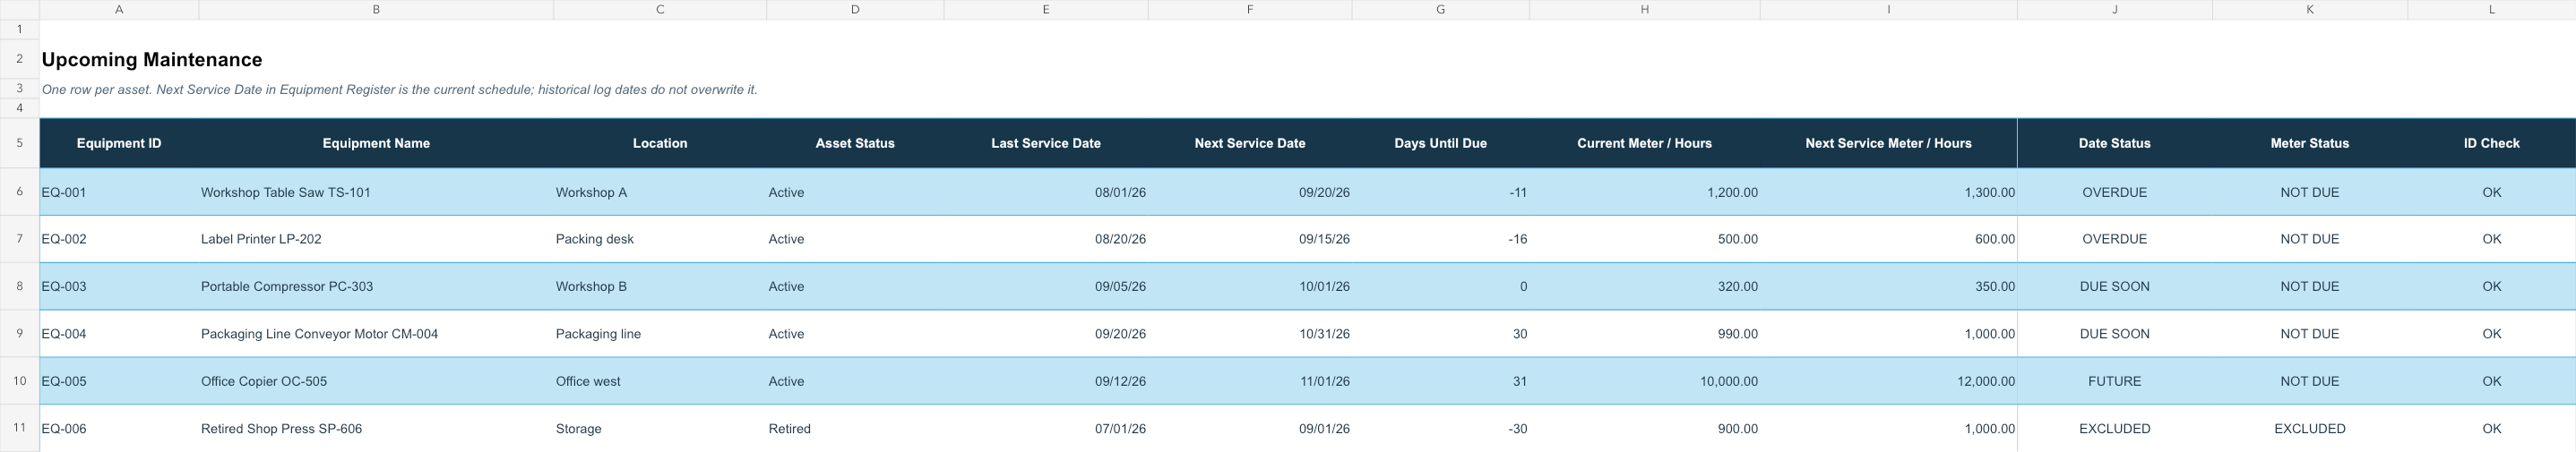The image size is (2576, 452).
Task: Click next service date 11/01/26
Action: click(x=1250, y=381)
